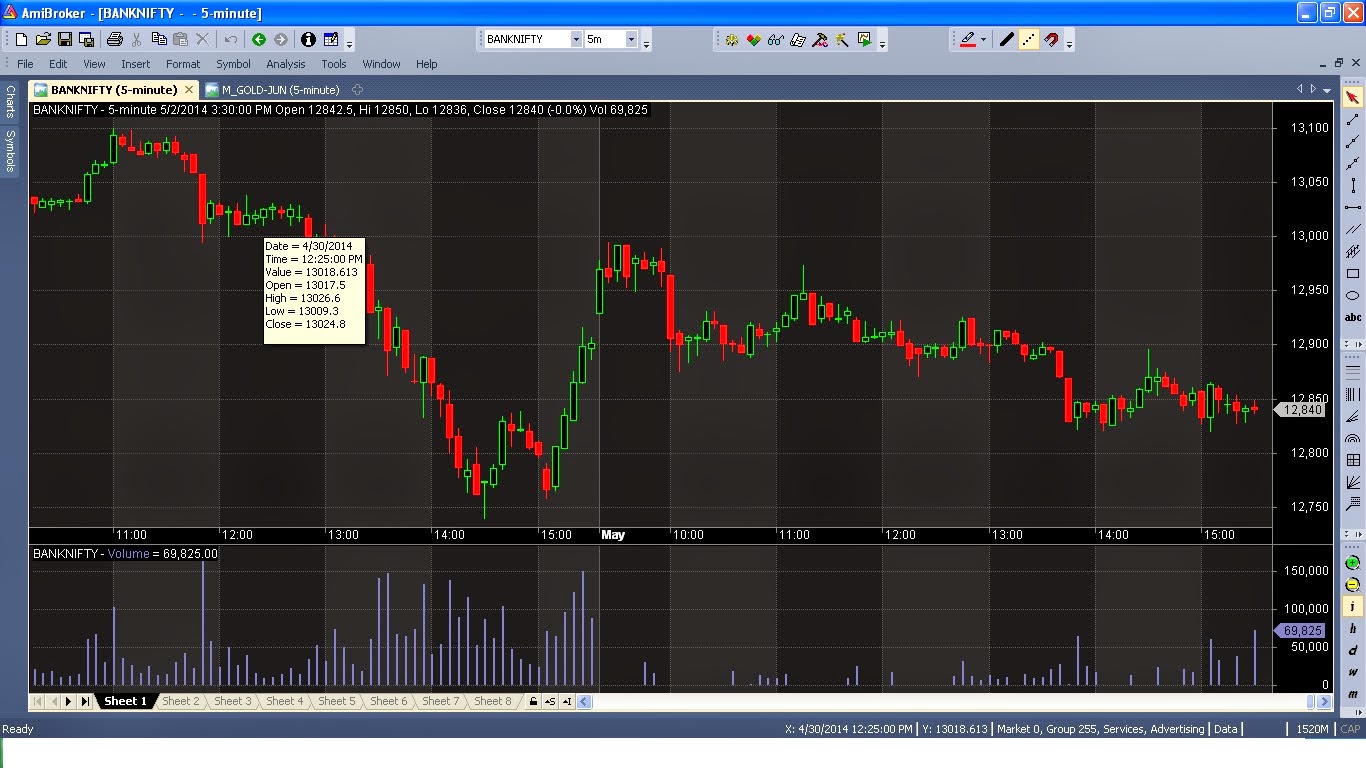Toggle intraday 'i' periodicity button
This screenshot has width=1366, height=768.
click(1353, 607)
